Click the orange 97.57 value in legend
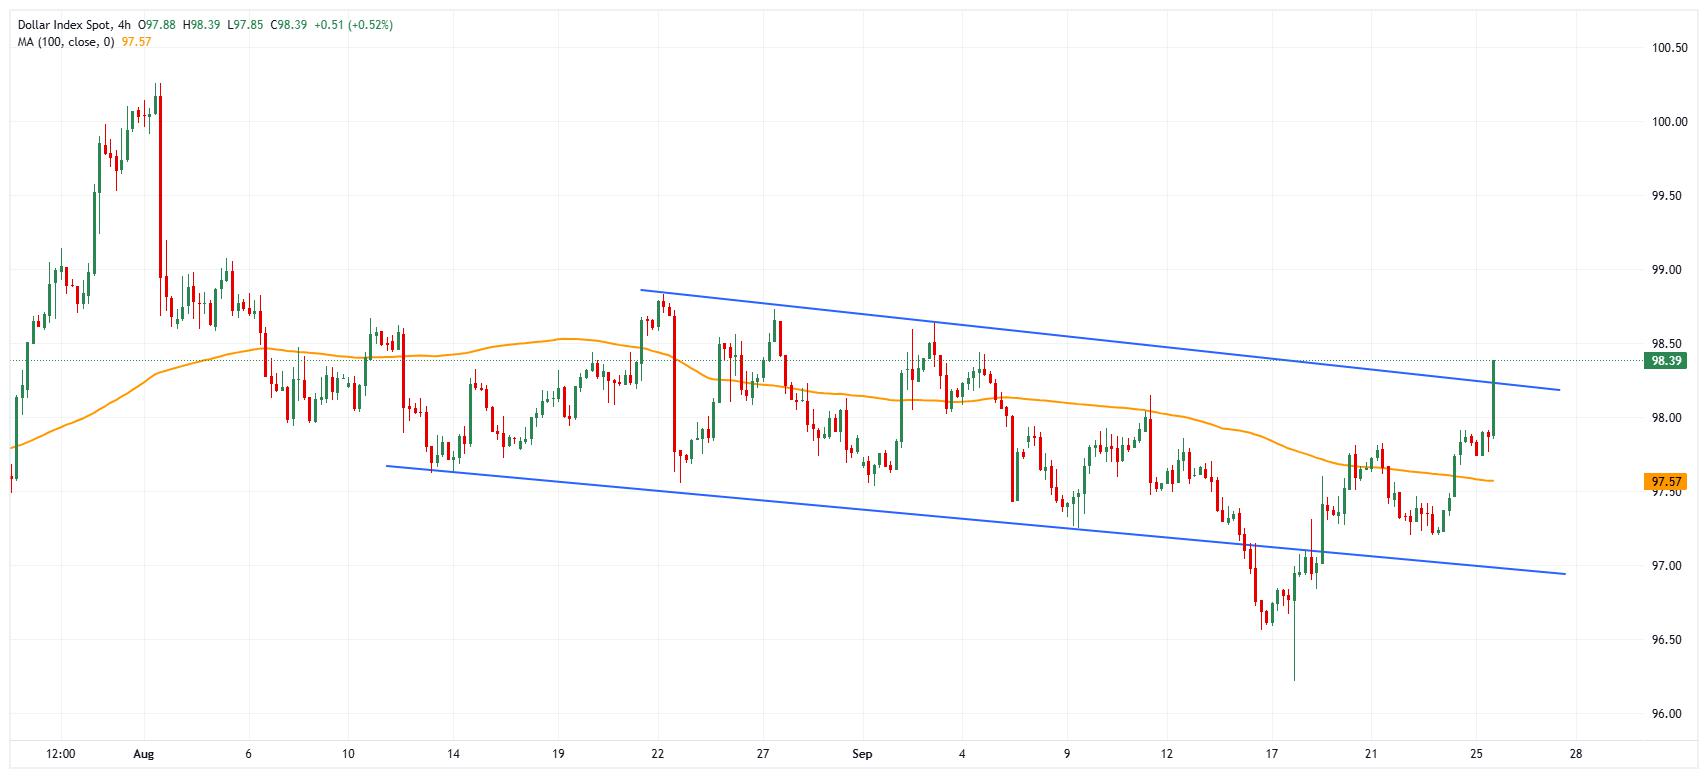Viewport: 1708px width, 778px height. point(136,42)
